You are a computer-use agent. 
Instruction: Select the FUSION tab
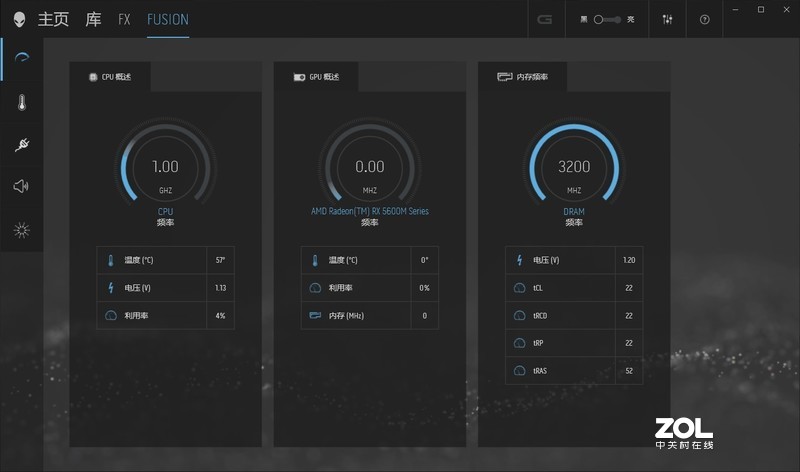coord(168,19)
